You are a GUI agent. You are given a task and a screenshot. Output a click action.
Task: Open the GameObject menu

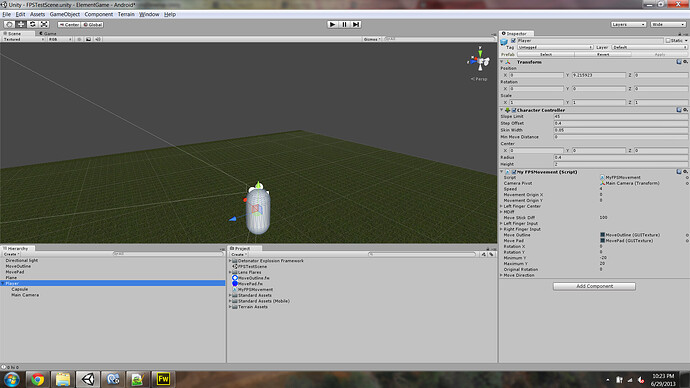(65, 14)
